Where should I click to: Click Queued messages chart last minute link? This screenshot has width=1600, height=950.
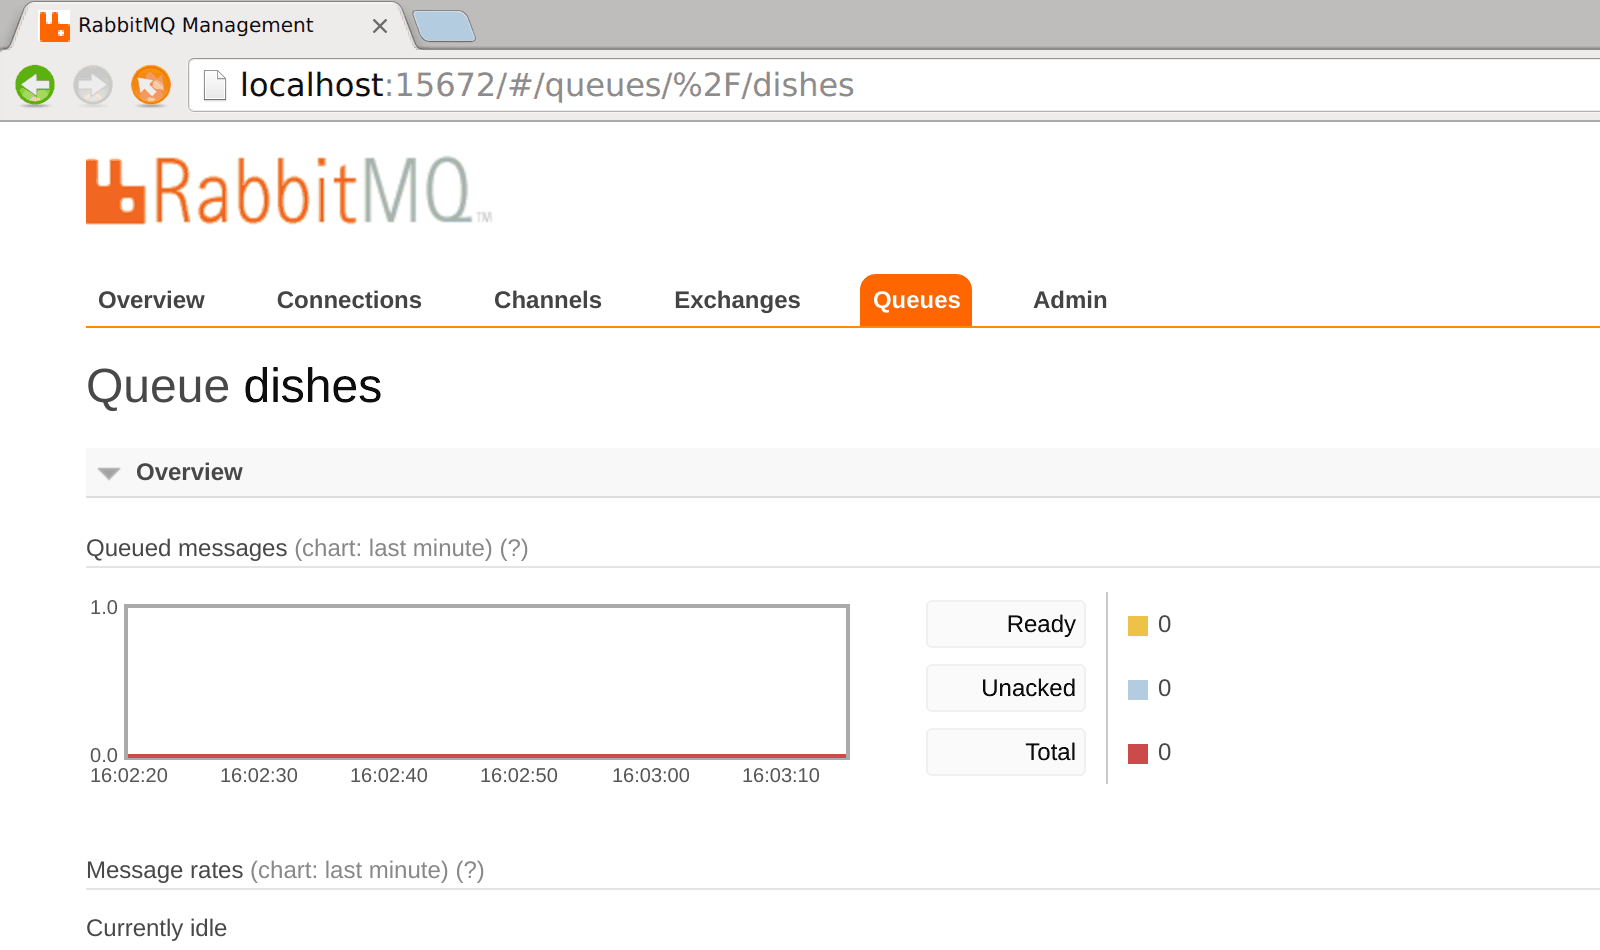click(393, 548)
